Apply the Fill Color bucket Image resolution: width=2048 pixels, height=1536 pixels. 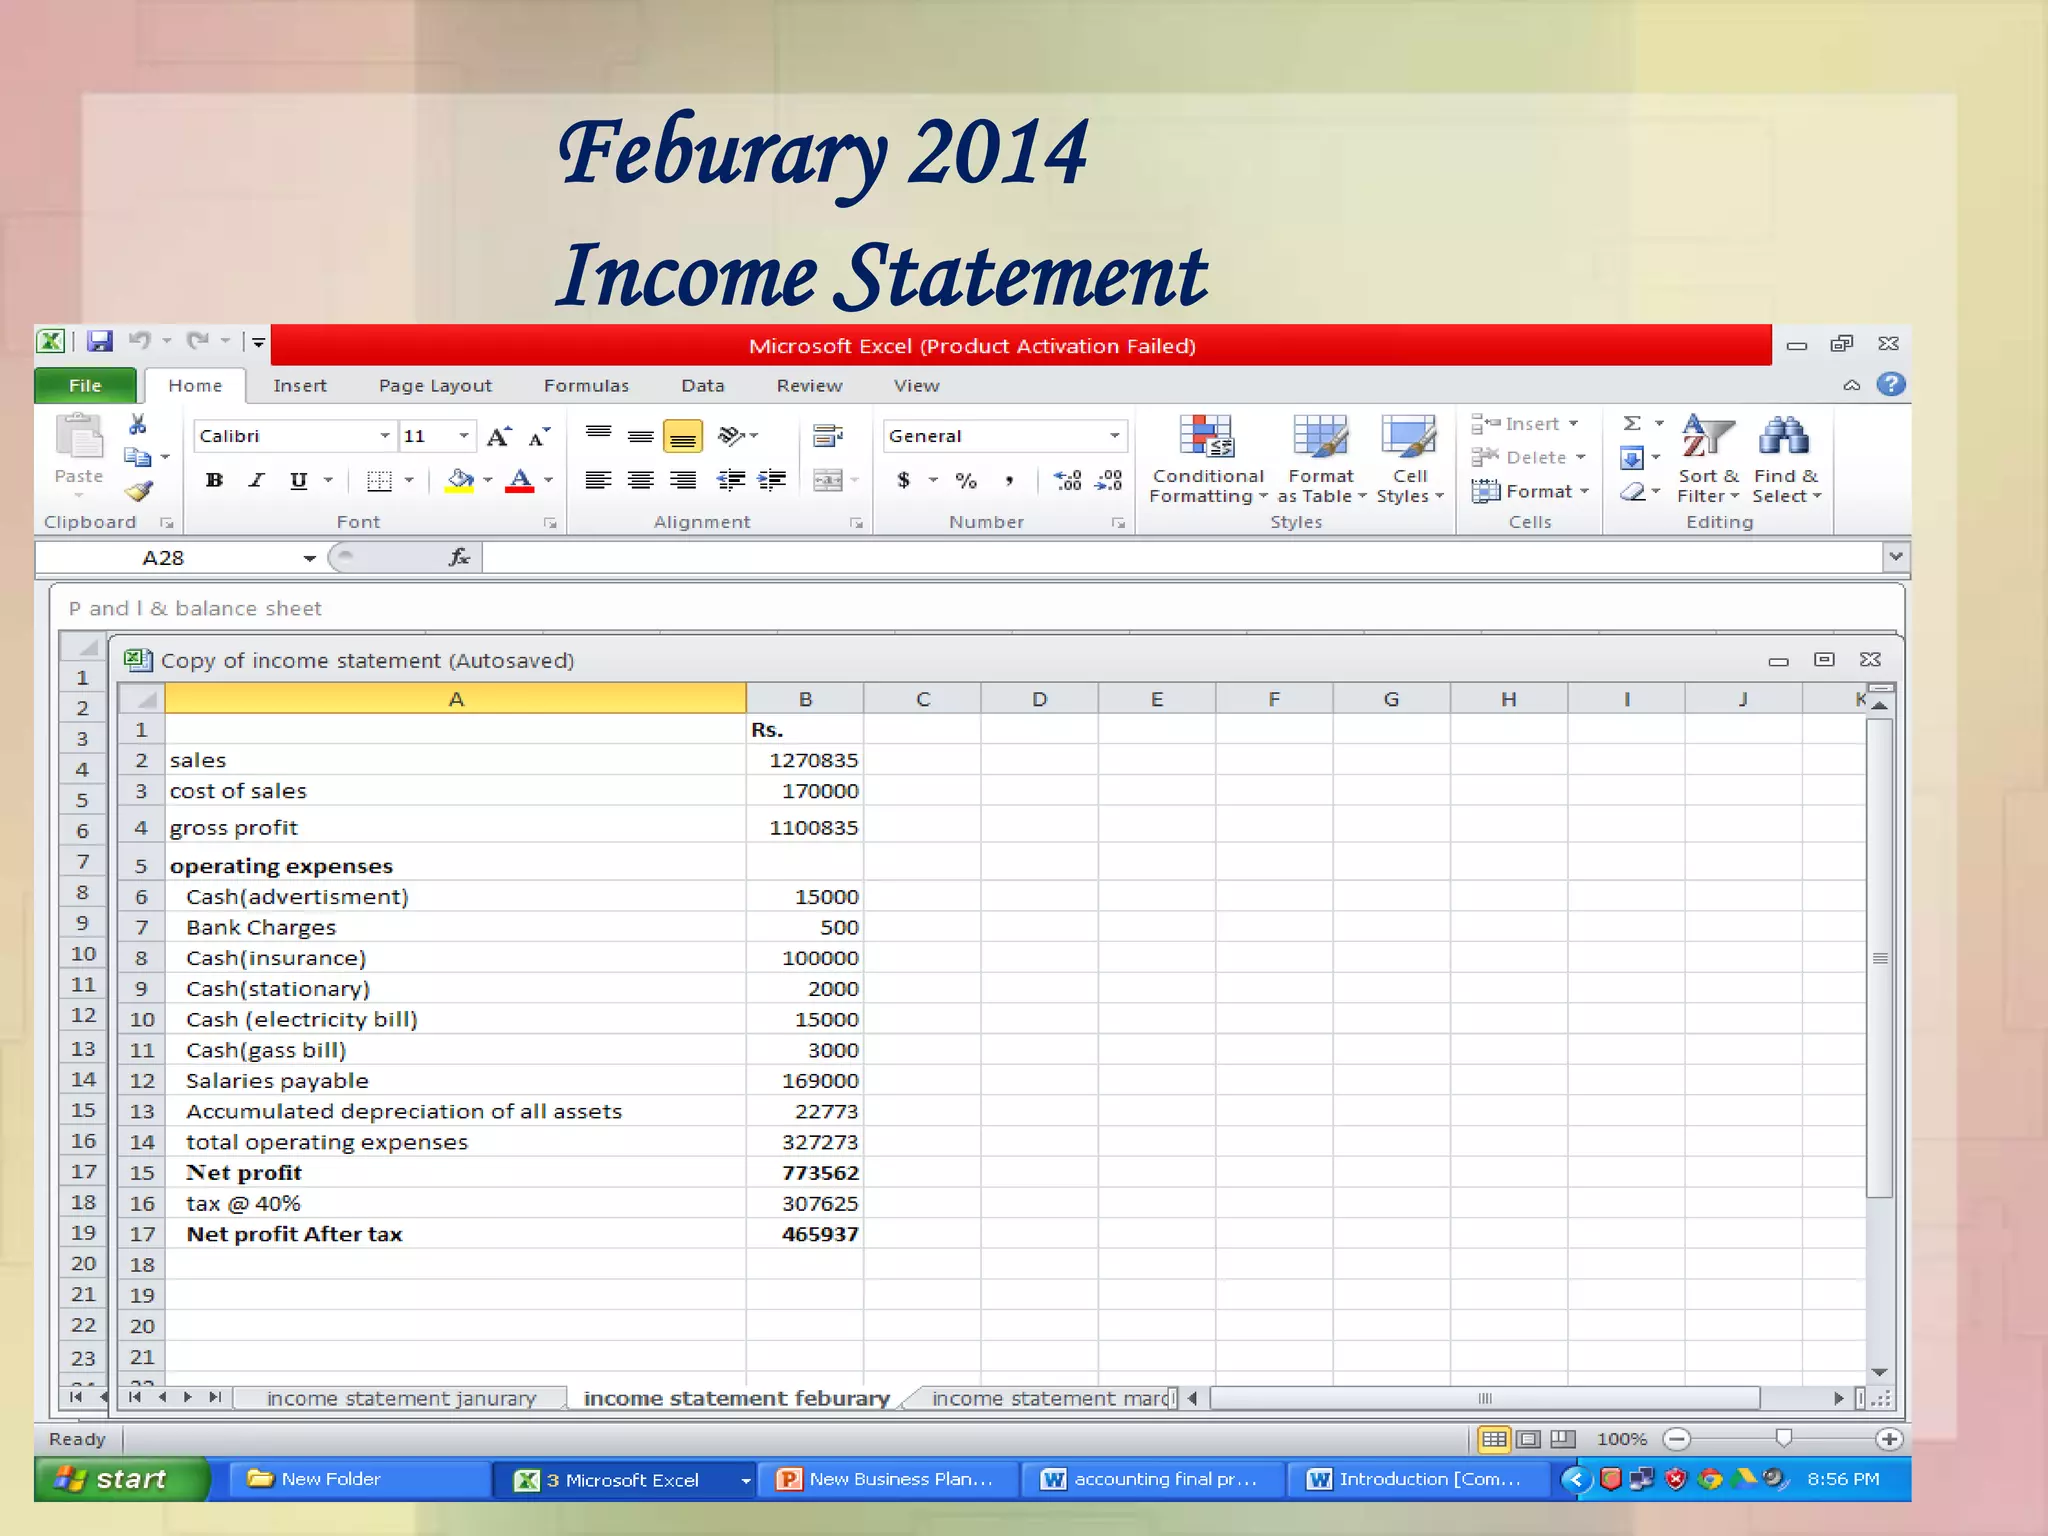pos(460,481)
